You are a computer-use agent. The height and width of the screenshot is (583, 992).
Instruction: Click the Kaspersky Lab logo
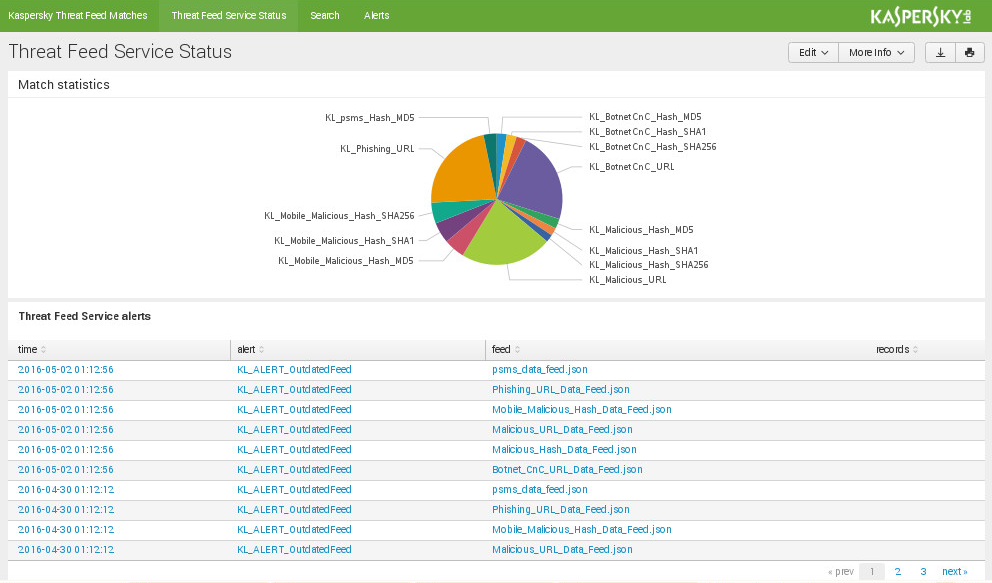click(920, 16)
